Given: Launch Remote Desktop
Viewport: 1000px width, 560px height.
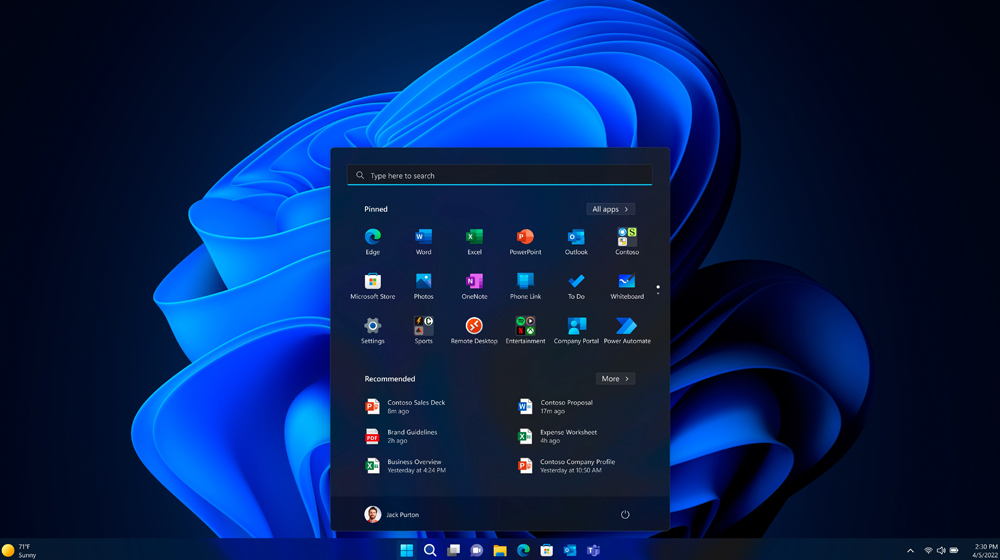Looking at the screenshot, I should click(474, 330).
